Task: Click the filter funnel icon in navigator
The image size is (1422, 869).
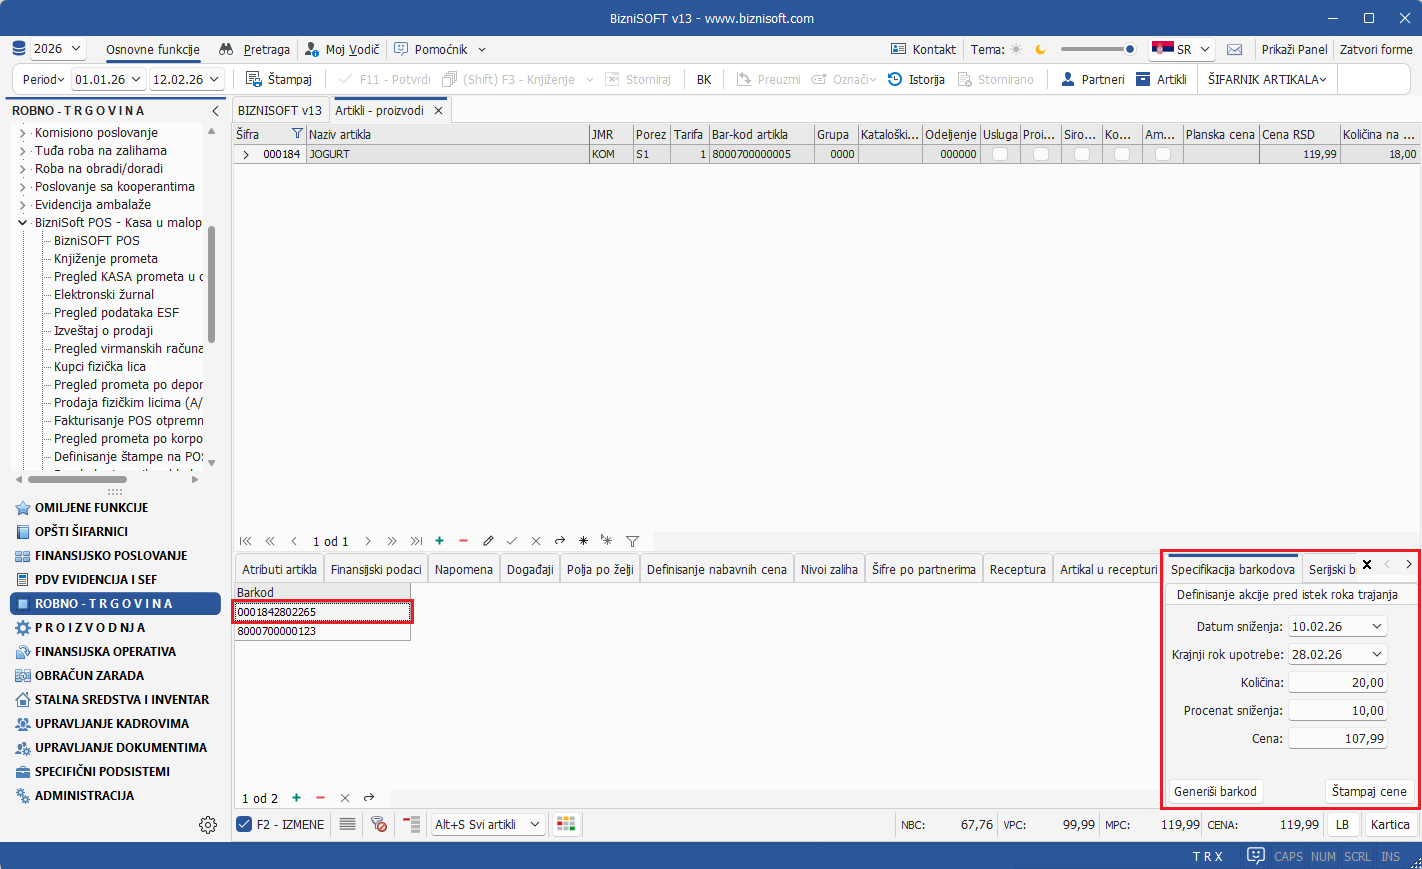Action: [632, 541]
